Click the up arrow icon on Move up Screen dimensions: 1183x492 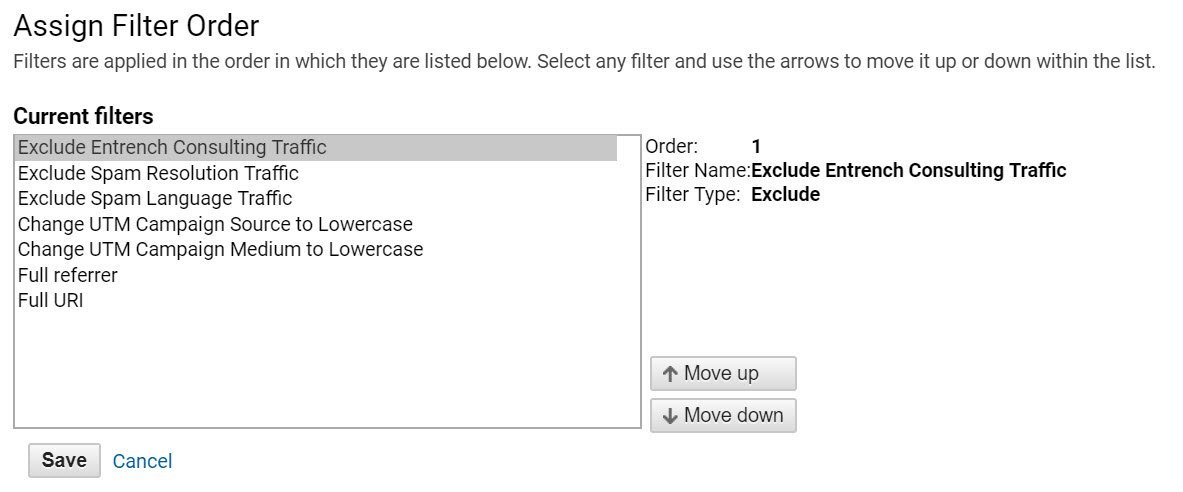point(670,374)
